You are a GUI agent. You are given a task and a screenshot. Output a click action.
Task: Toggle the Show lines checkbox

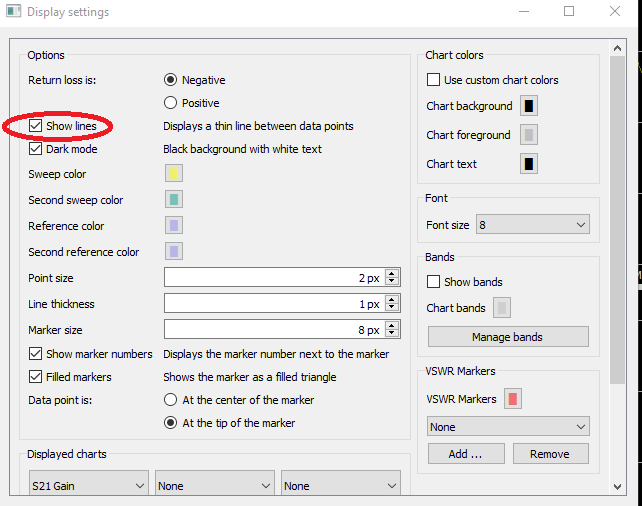point(35,126)
